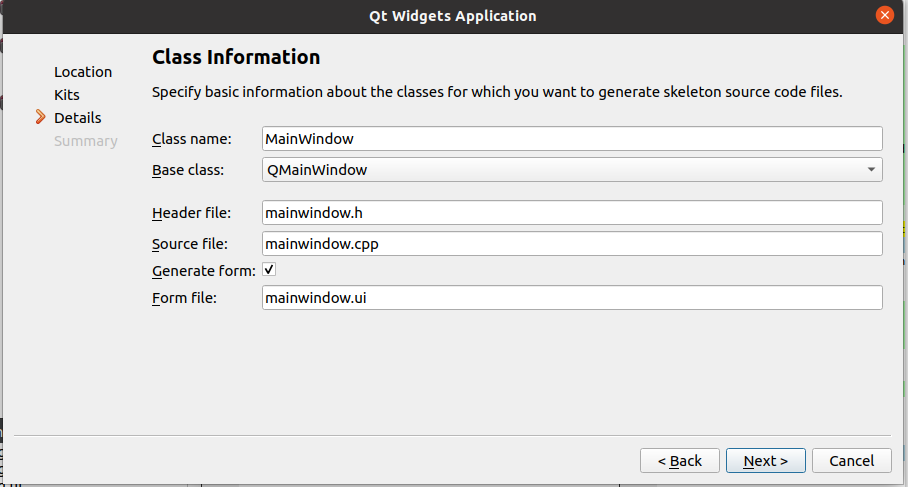Click the orange arrow beside Details
The height and width of the screenshot is (487, 908).
[x=40, y=118]
